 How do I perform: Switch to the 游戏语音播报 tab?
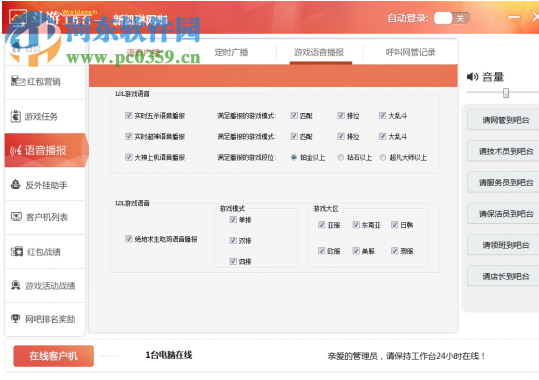point(319,52)
